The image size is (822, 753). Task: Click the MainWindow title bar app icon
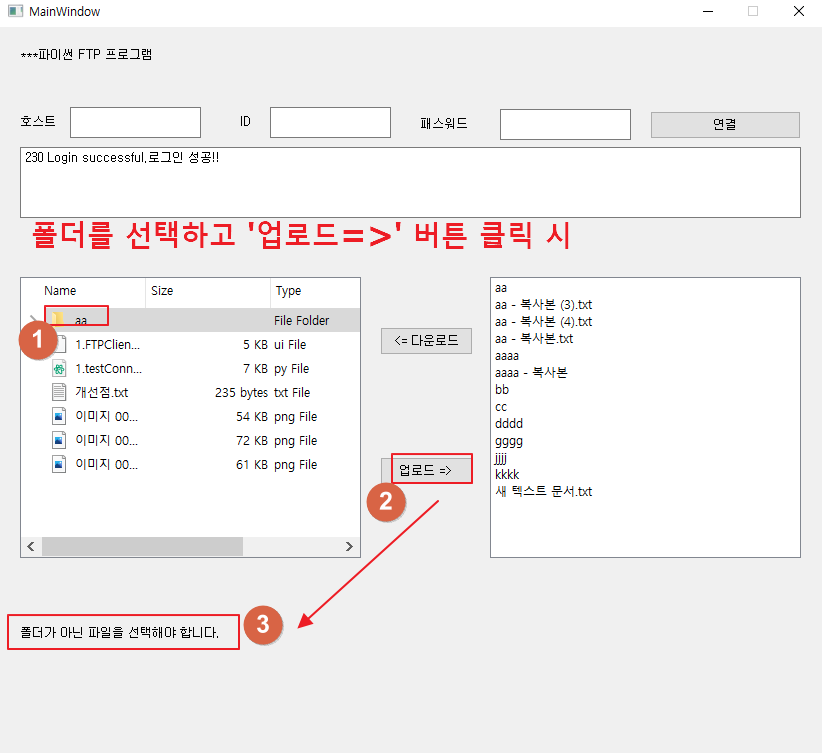tap(16, 11)
